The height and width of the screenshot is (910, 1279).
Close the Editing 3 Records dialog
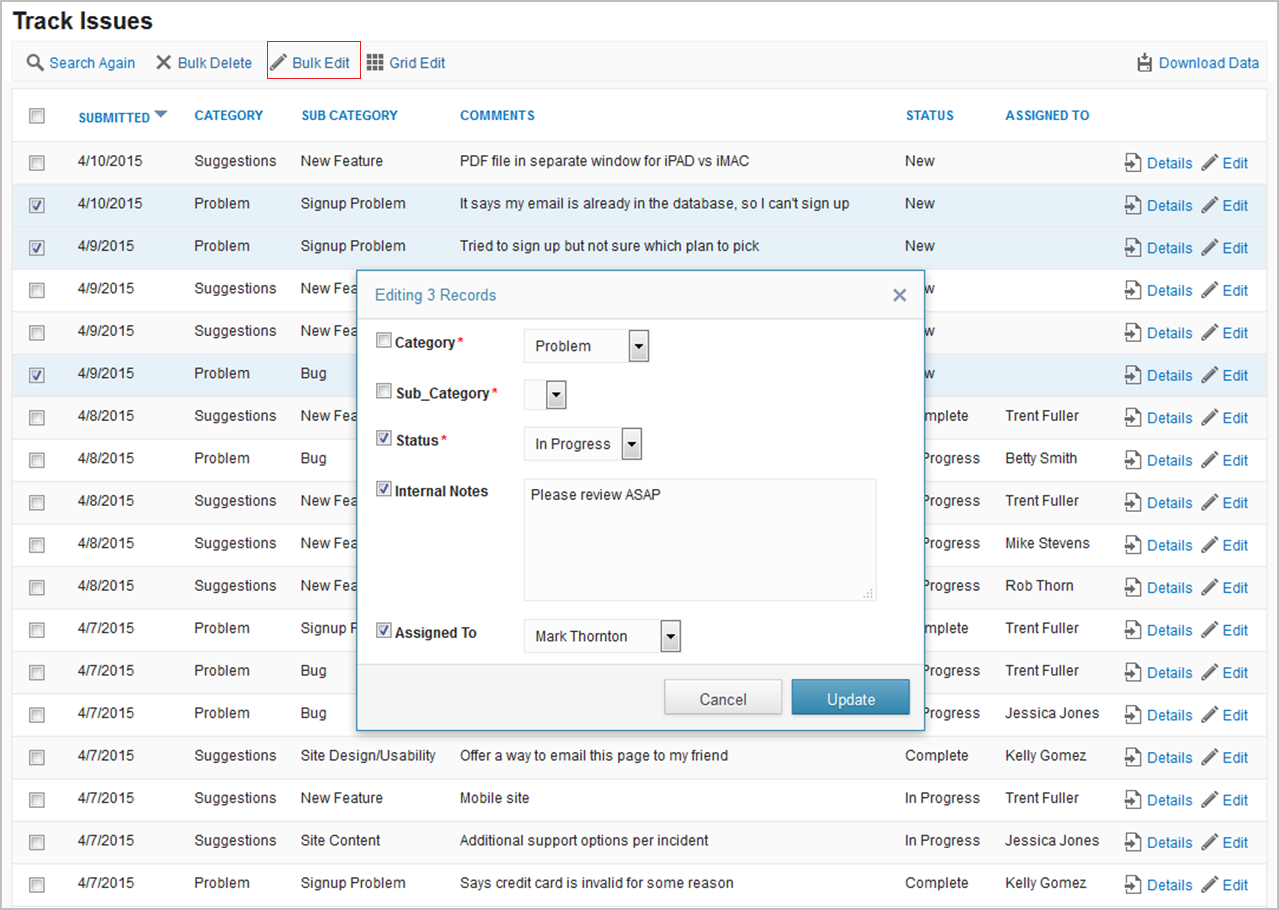899,295
